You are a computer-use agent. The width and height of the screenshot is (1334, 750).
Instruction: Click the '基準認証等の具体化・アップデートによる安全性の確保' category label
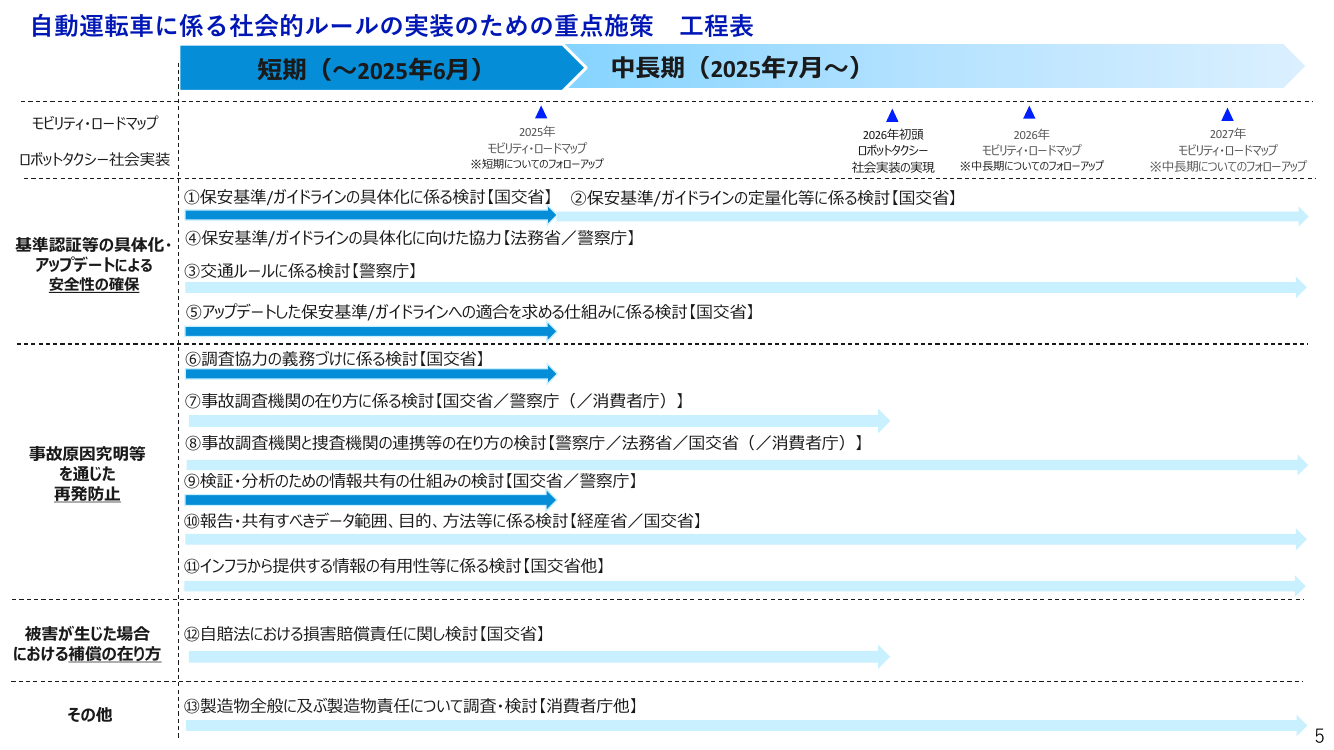(95, 265)
